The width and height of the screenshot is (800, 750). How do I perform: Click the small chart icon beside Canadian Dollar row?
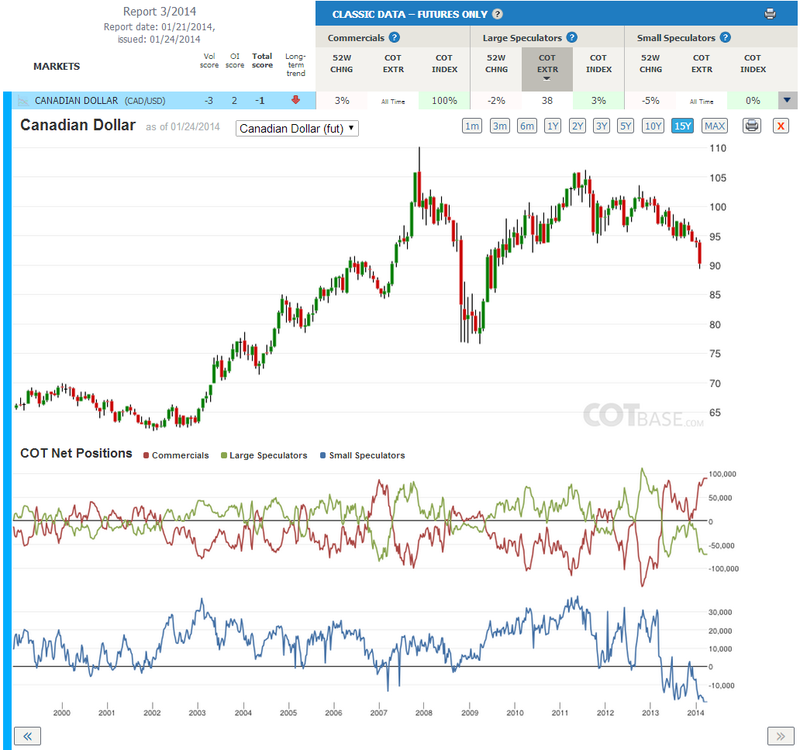23,101
